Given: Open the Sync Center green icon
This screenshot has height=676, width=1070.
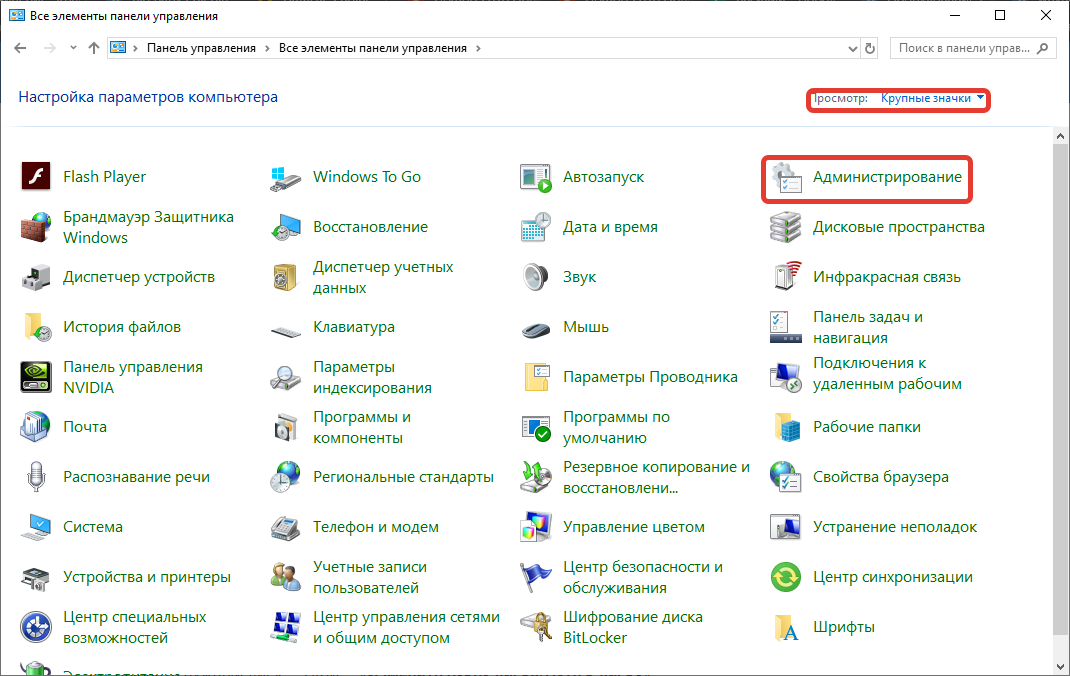Looking at the screenshot, I should [786, 577].
